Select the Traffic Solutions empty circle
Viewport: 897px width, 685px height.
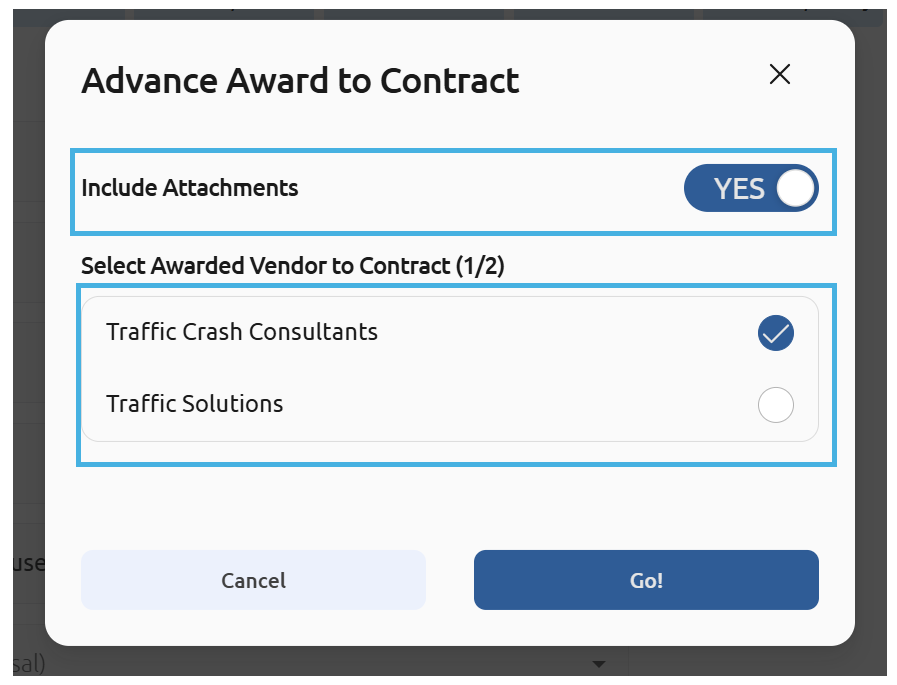point(776,405)
